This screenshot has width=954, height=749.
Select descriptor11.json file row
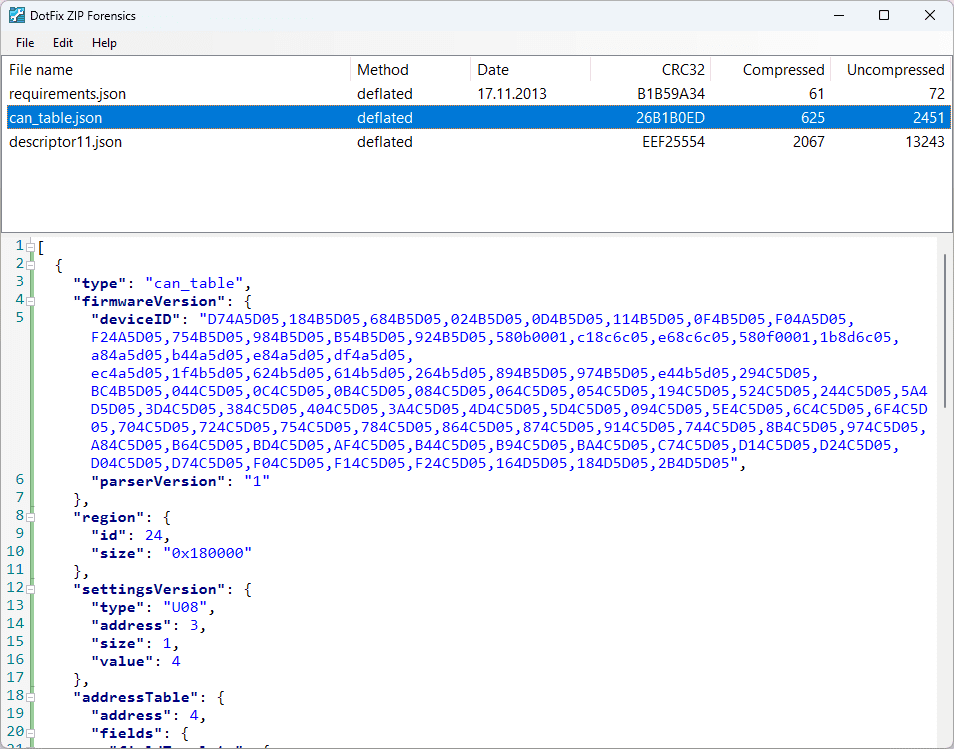pos(478,142)
